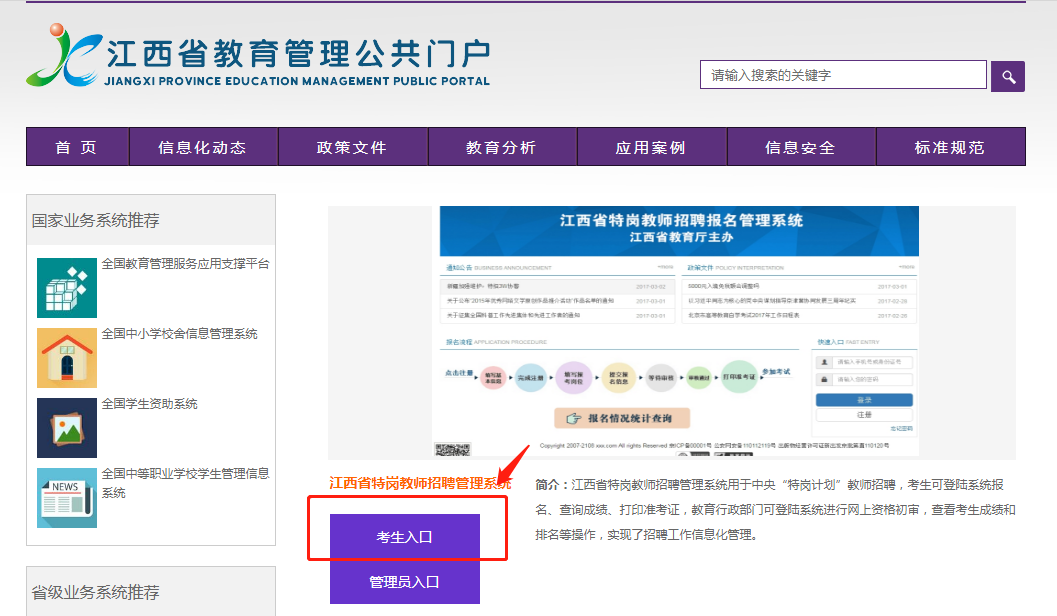Select the 教育分析 menu item
This screenshot has height=616, width=1057.
502,147
